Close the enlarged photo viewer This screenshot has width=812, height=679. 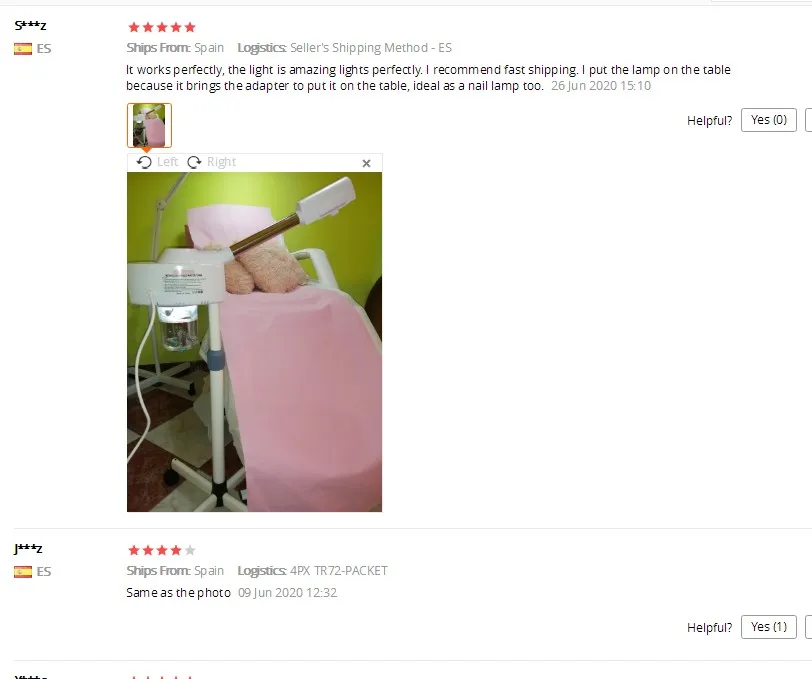tap(366, 163)
